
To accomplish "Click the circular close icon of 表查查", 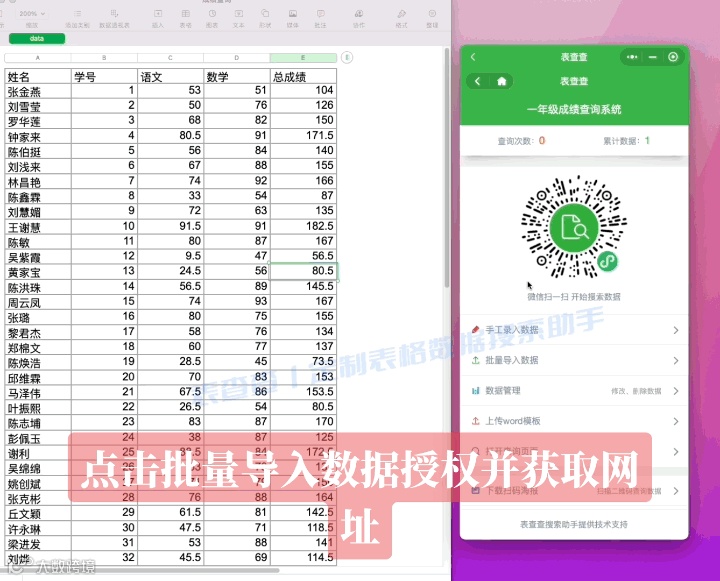I will tap(673, 57).
